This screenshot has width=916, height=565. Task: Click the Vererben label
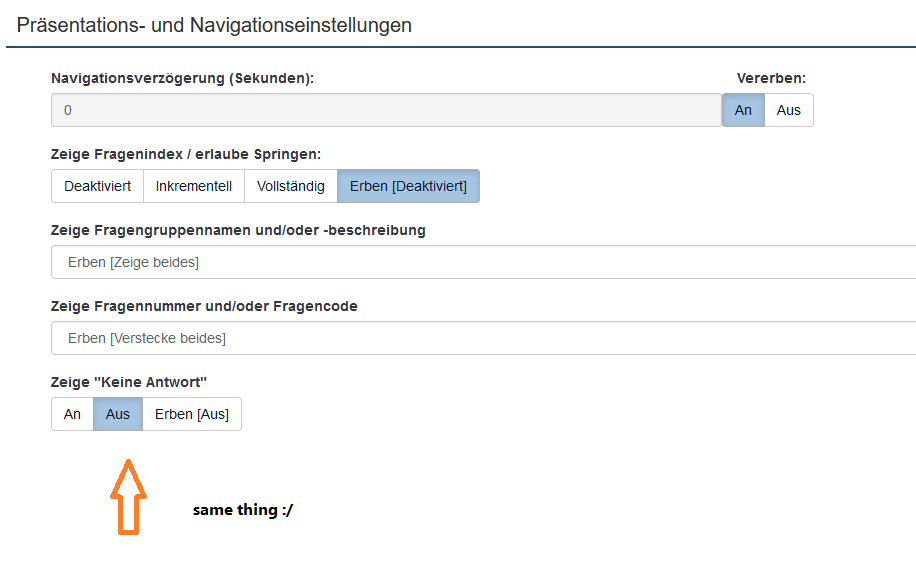click(x=771, y=78)
